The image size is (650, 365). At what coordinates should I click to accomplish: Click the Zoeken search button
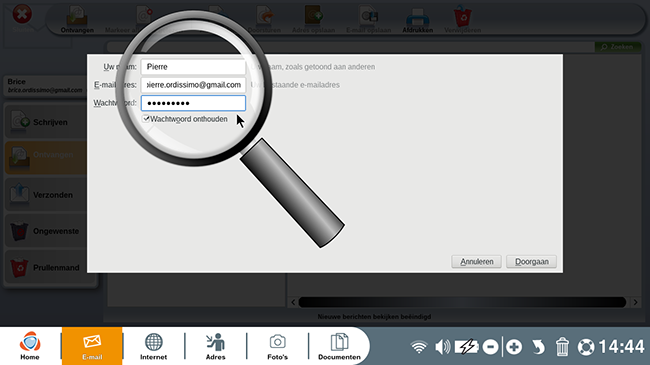click(617, 47)
